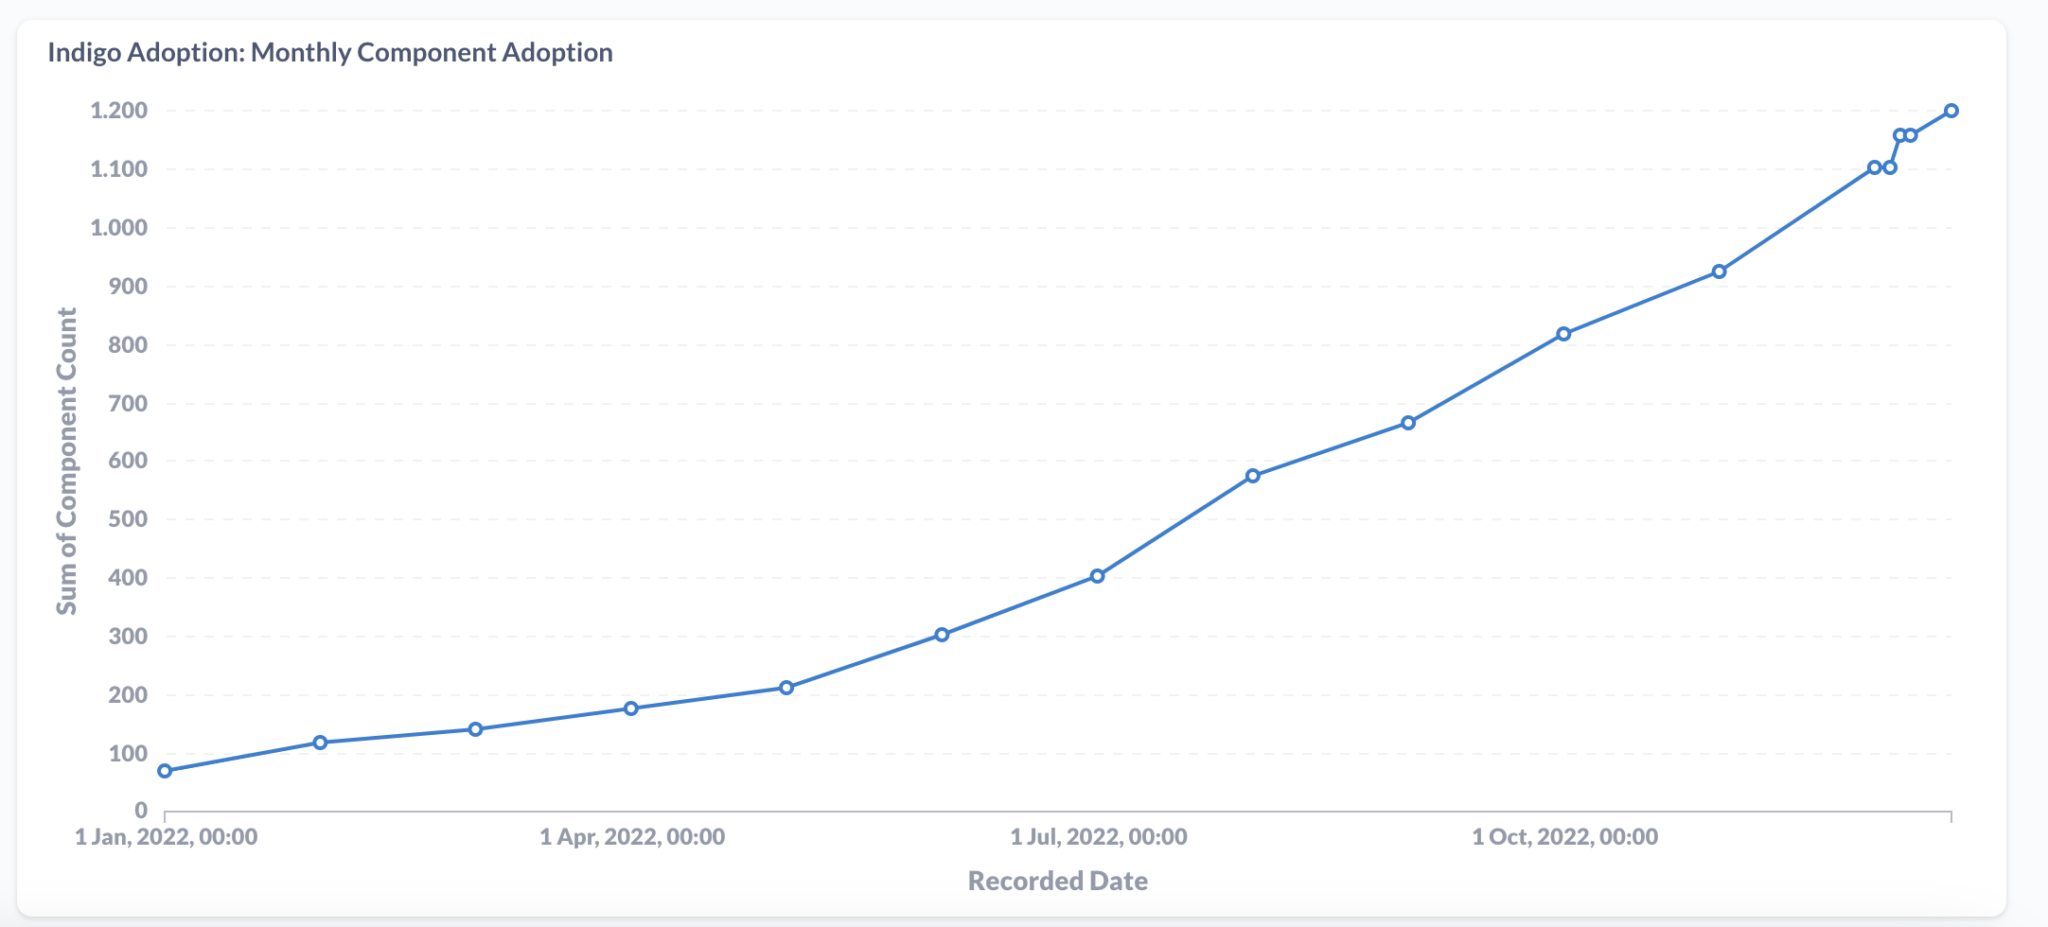
Task: Click the "1.000" y-axis tick label
Action: coord(119,228)
